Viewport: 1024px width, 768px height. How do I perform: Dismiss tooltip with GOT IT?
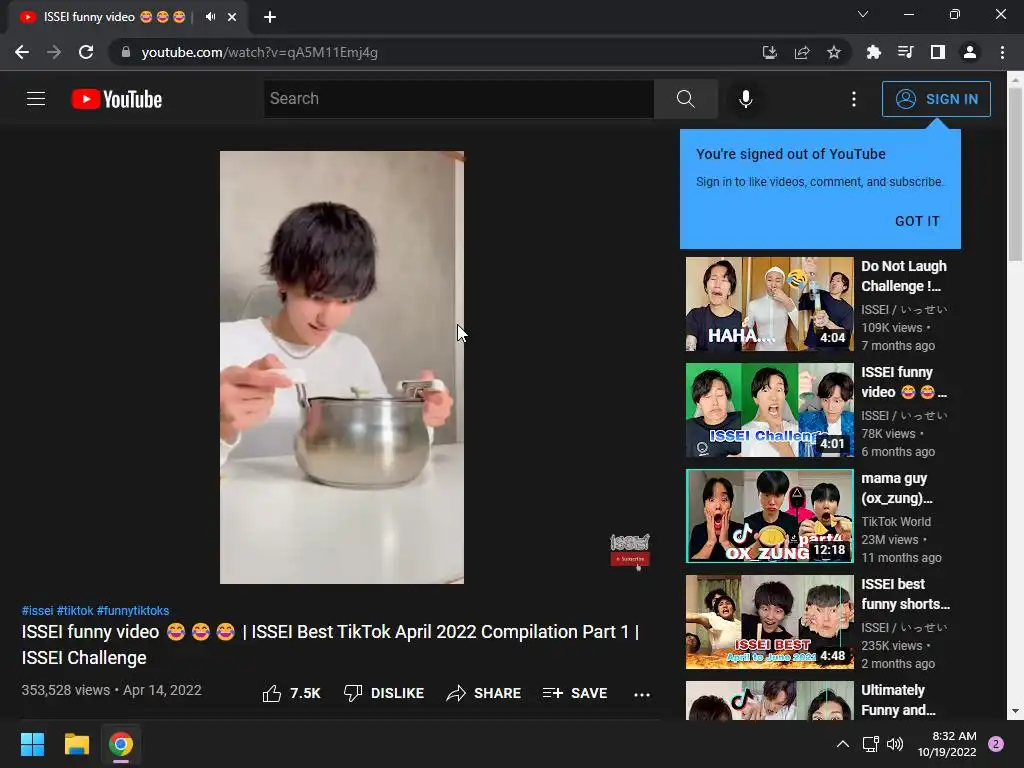(x=917, y=221)
